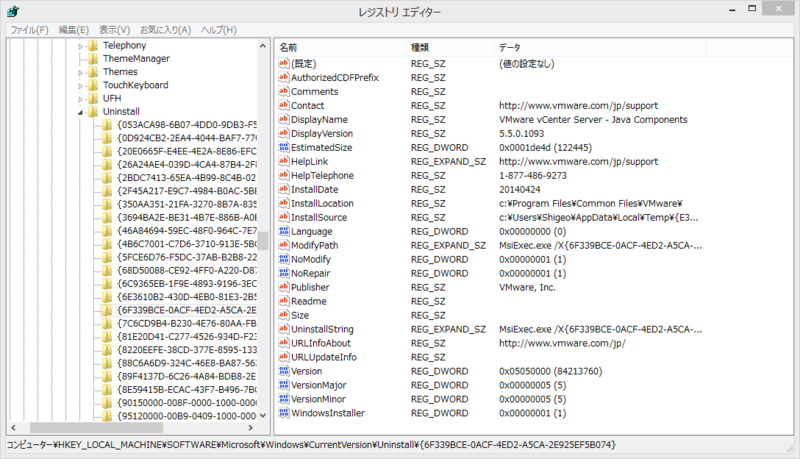Select the ModifyPath value name
This screenshot has width=800, height=459.
pyautogui.click(x=314, y=245)
